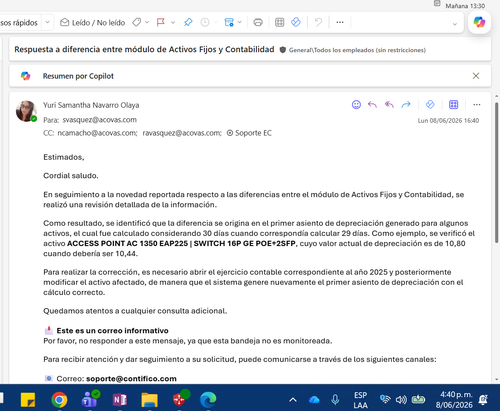500x411 pixels.
Task: Expand the categorize tag dropdown arrow
Action: click(x=147, y=22)
